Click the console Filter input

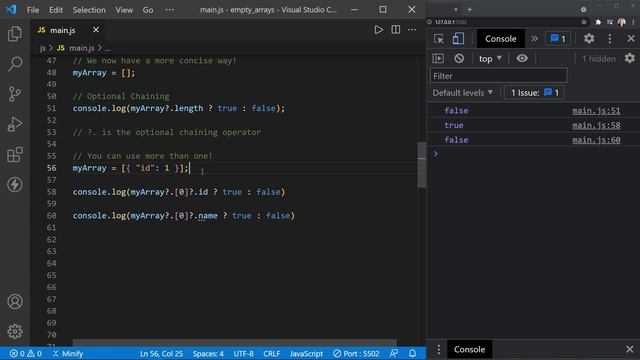click(498, 76)
